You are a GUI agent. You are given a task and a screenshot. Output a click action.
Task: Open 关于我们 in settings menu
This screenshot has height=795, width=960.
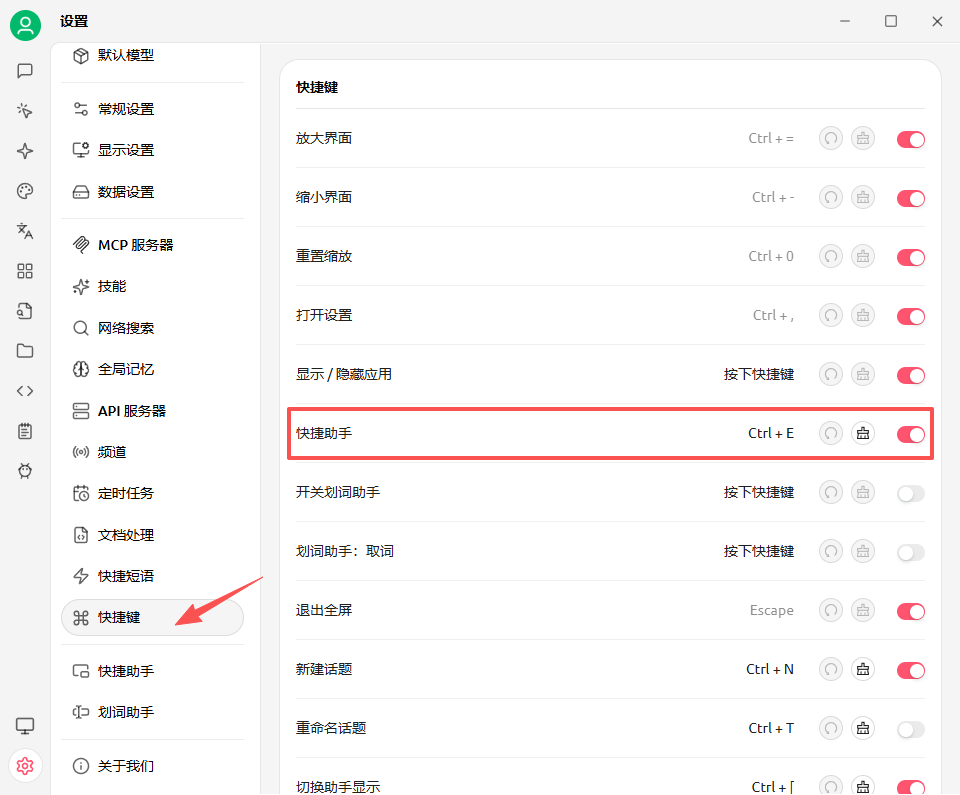pos(152,766)
